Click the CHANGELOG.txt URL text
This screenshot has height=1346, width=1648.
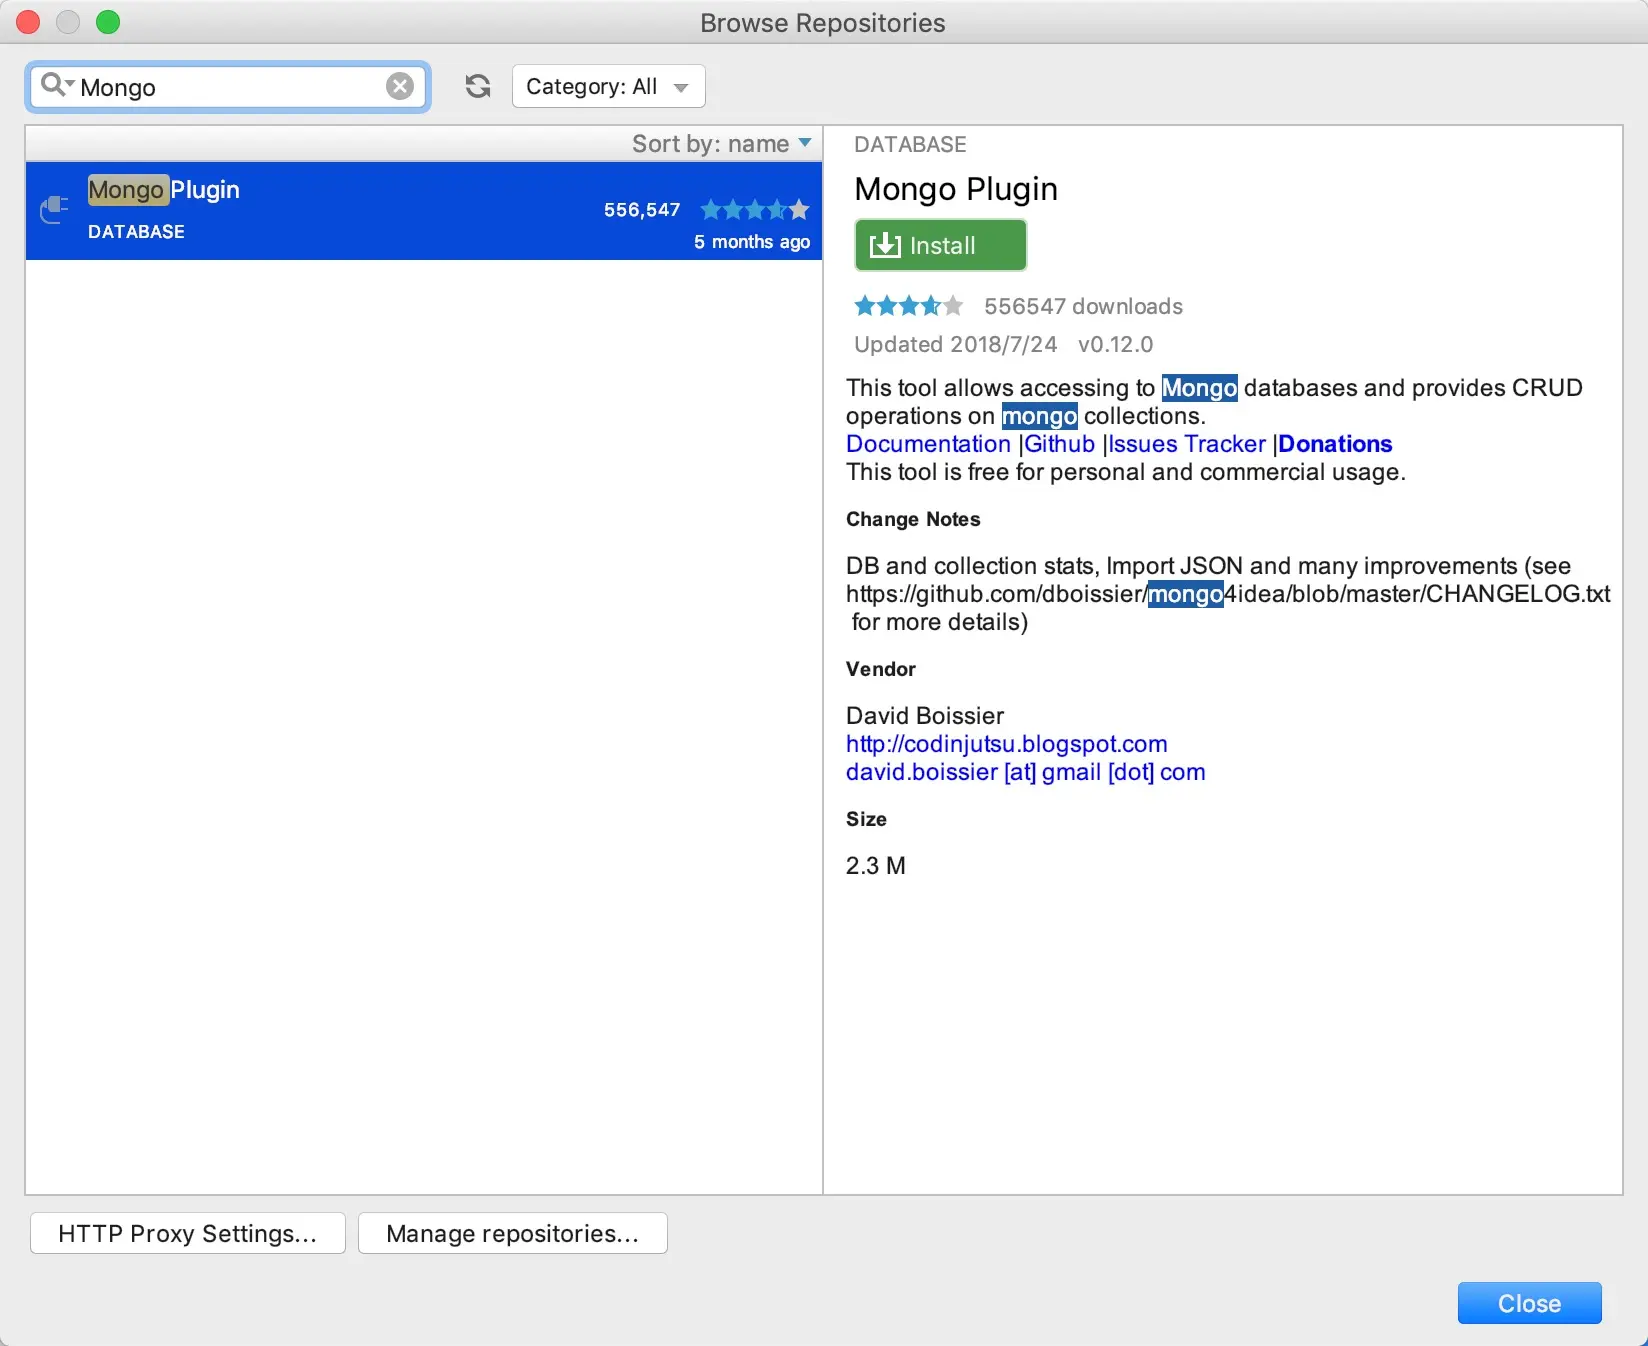(x=1228, y=594)
